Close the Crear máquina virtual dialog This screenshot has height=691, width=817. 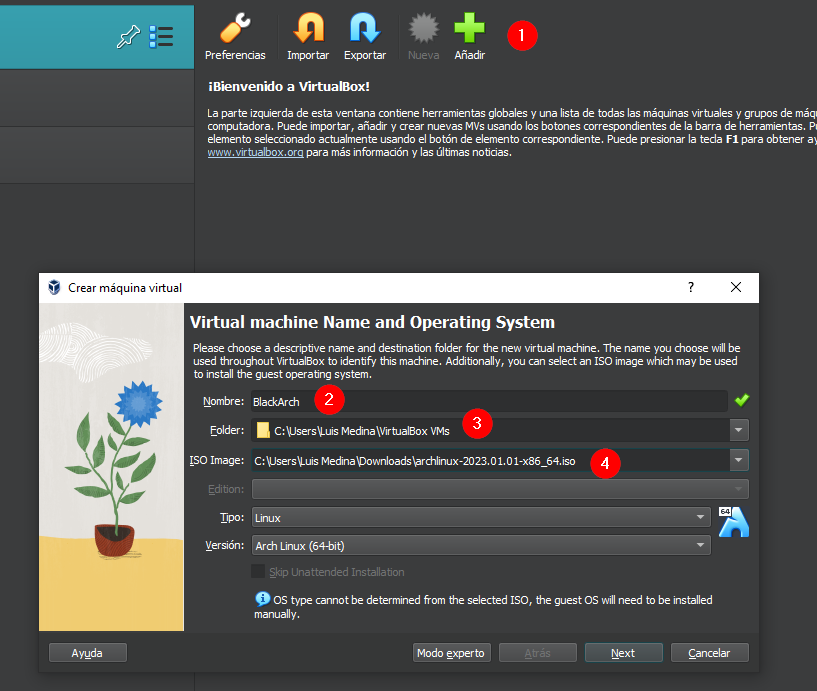click(736, 287)
